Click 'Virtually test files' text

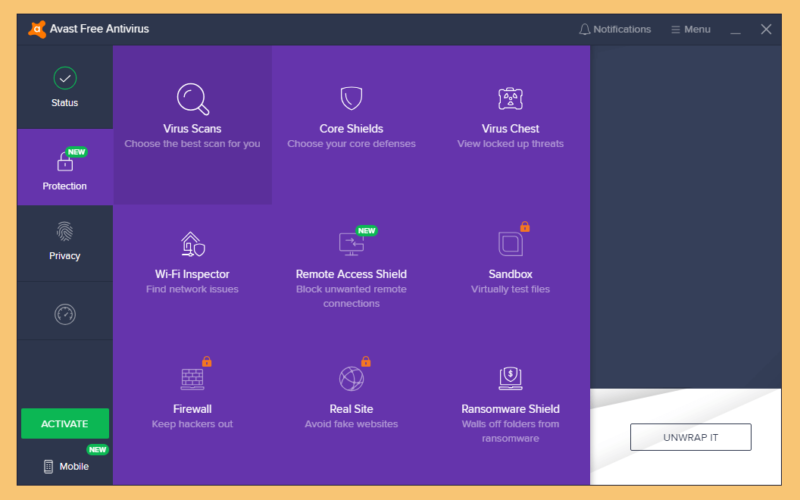tap(510, 289)
